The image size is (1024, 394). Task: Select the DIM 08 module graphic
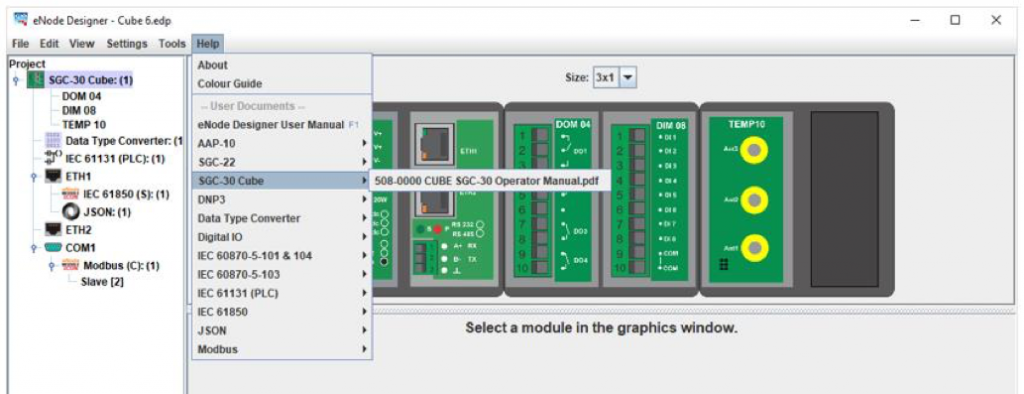click(649, 199)
